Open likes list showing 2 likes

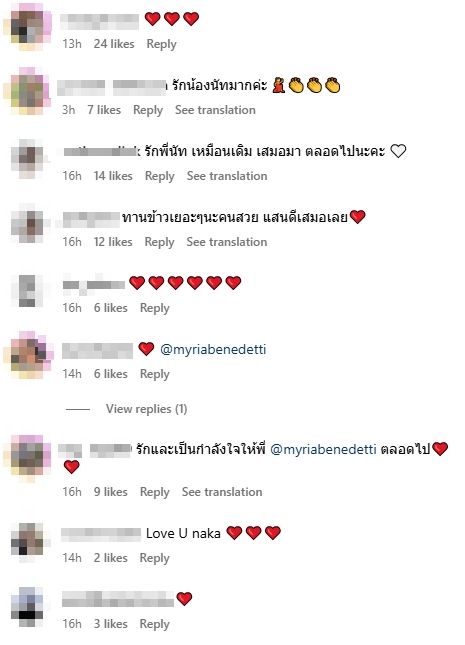point(110,558)
